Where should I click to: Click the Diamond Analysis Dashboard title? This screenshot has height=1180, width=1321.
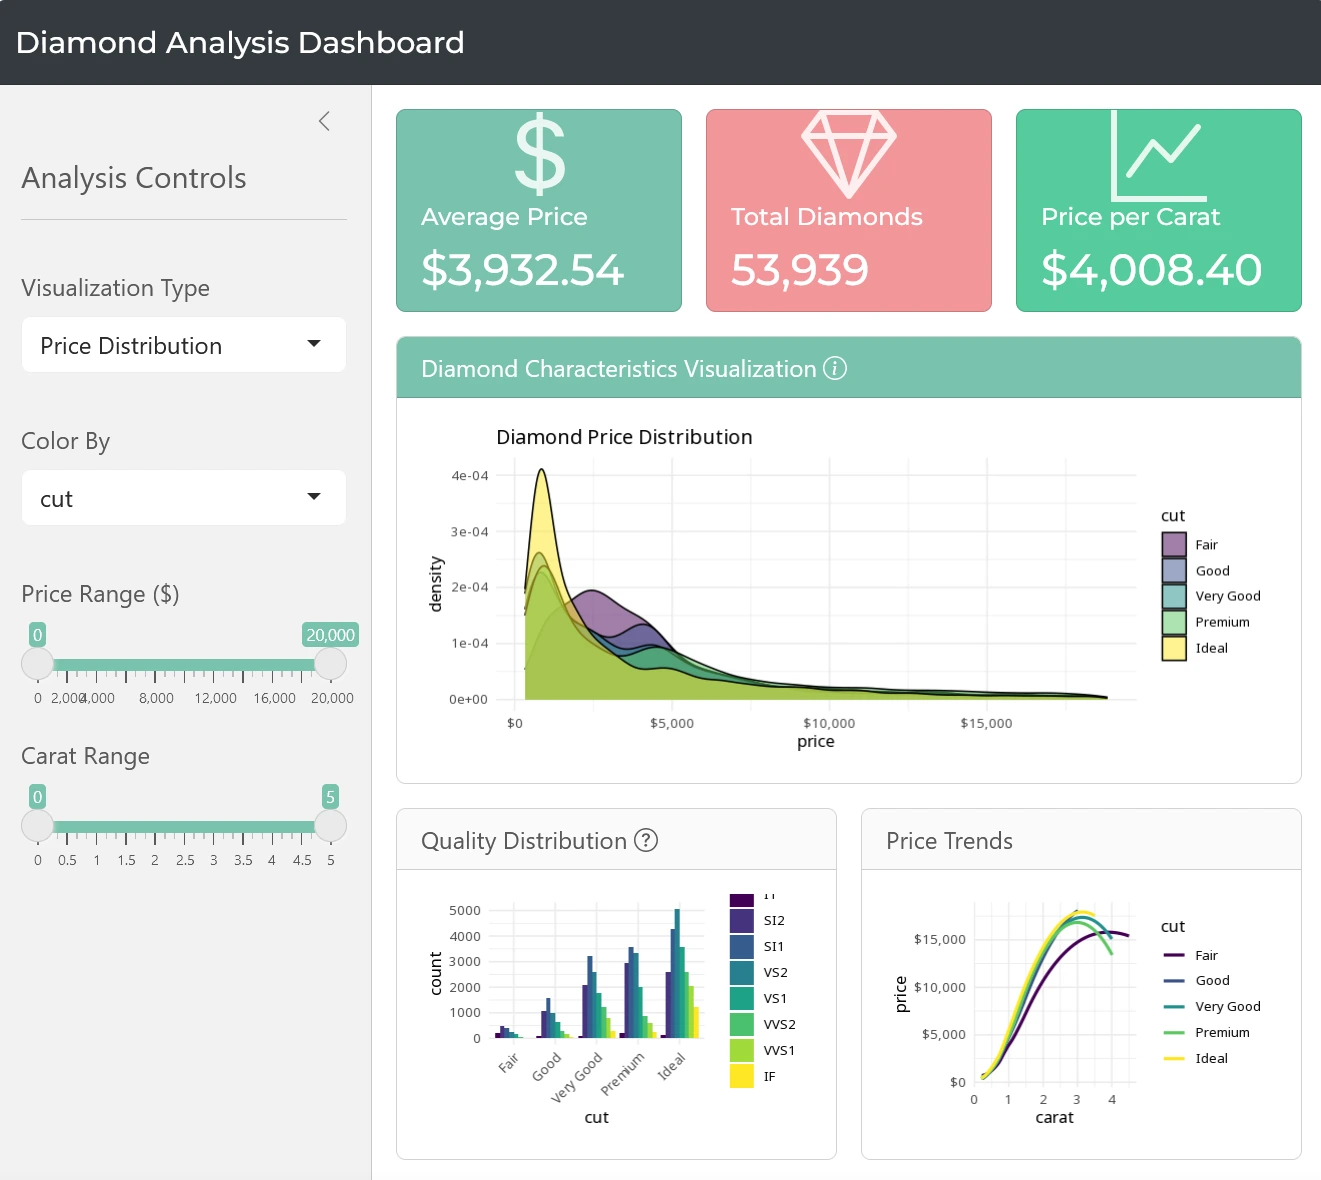click(x=240, y=43)
